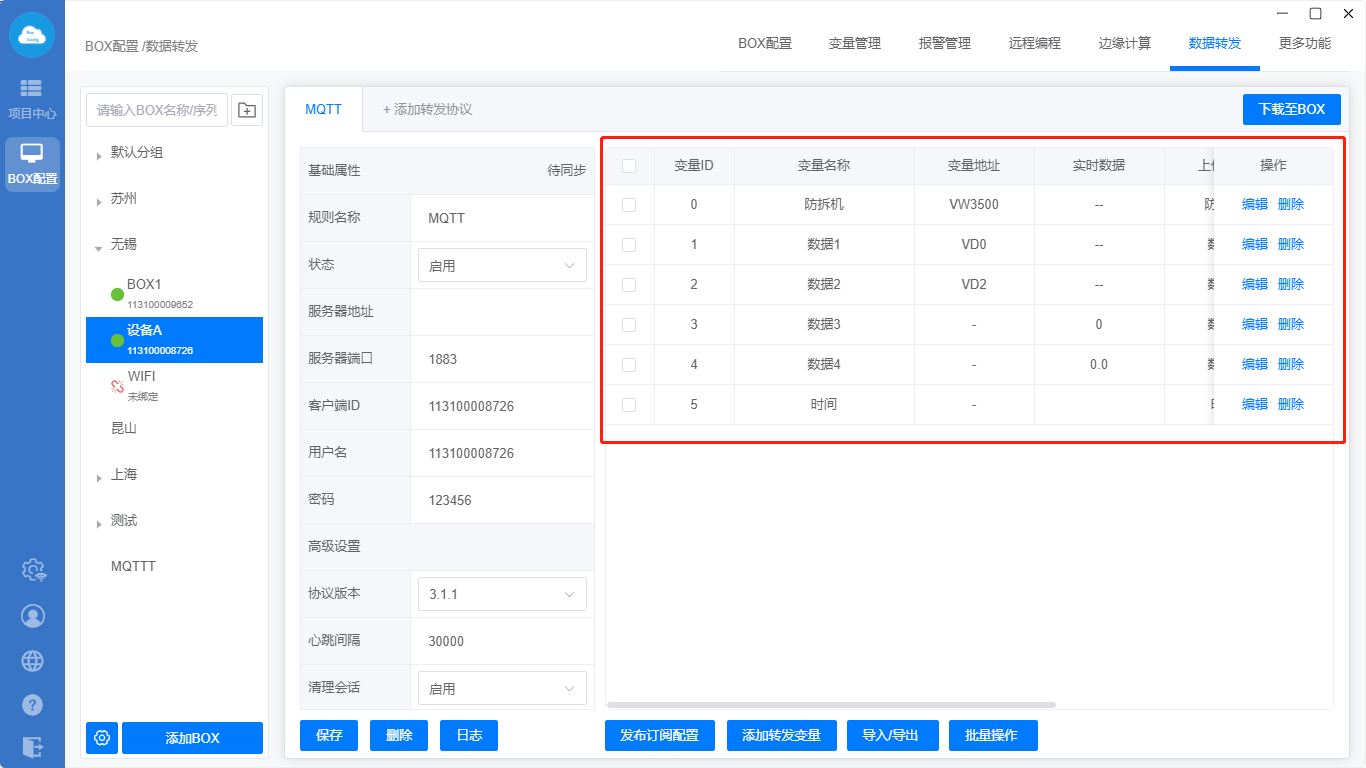
Task: Open the 边缘计算 tab
Action: point(1124,43)
